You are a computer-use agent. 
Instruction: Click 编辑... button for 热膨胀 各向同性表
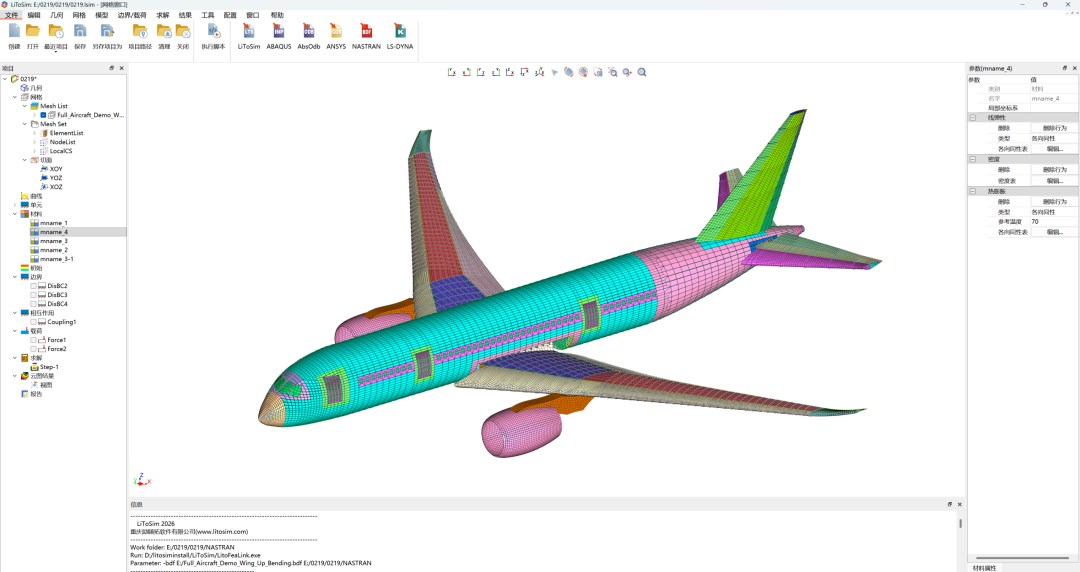(1054, 232)
